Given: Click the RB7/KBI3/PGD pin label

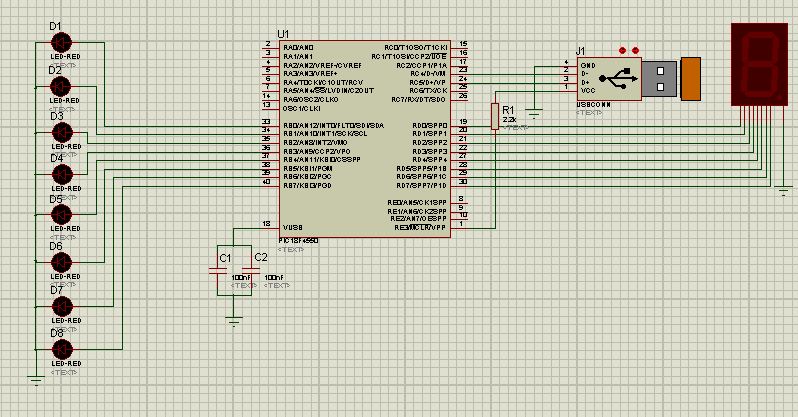Looking at the screenshot, I should (x=307, y=186).
